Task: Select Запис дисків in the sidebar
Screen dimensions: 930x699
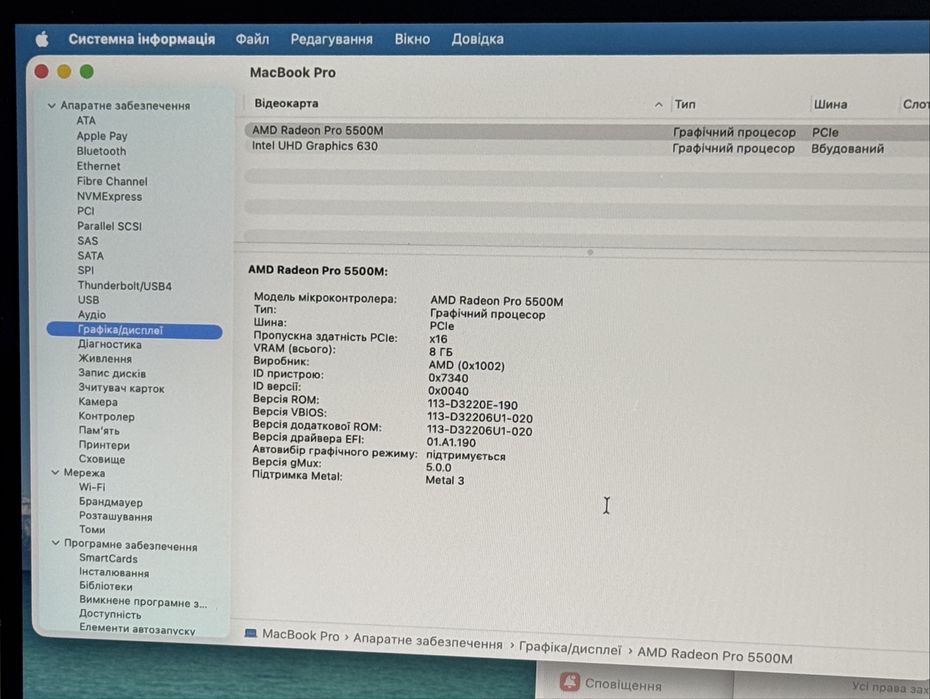Action: coord(112,374)
